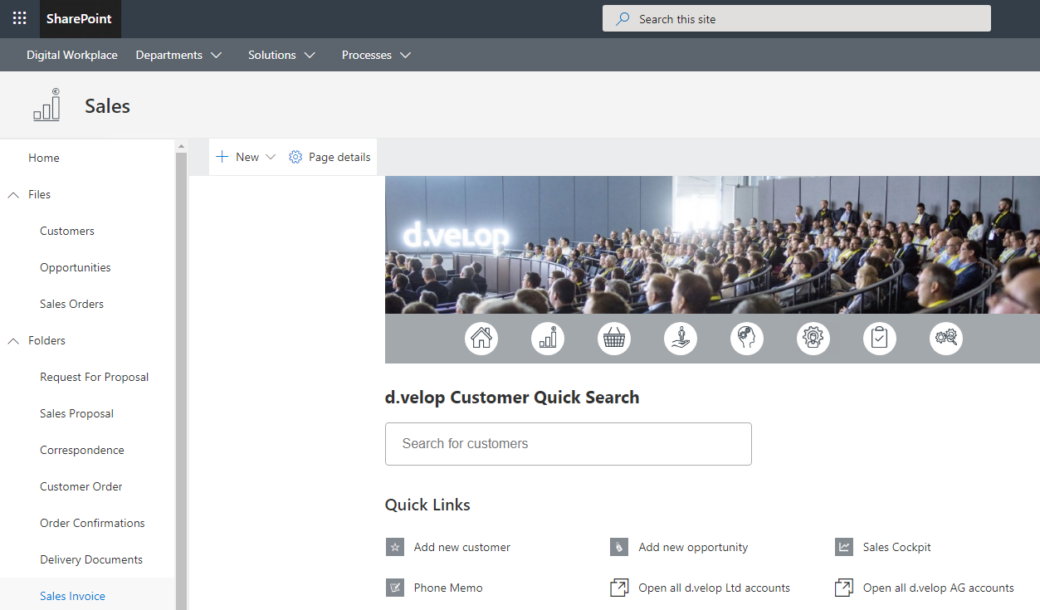Click Add new customer quick link
Image resolution: width=1040 pixels, height=610 pixels.
point(462,547)
